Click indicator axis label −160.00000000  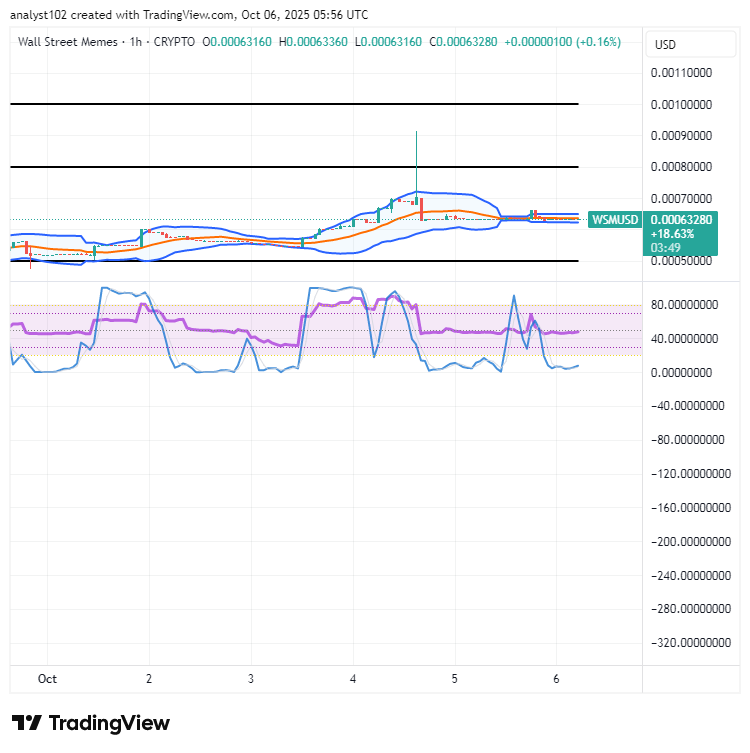pyautogui.click(x=690, y=508)
